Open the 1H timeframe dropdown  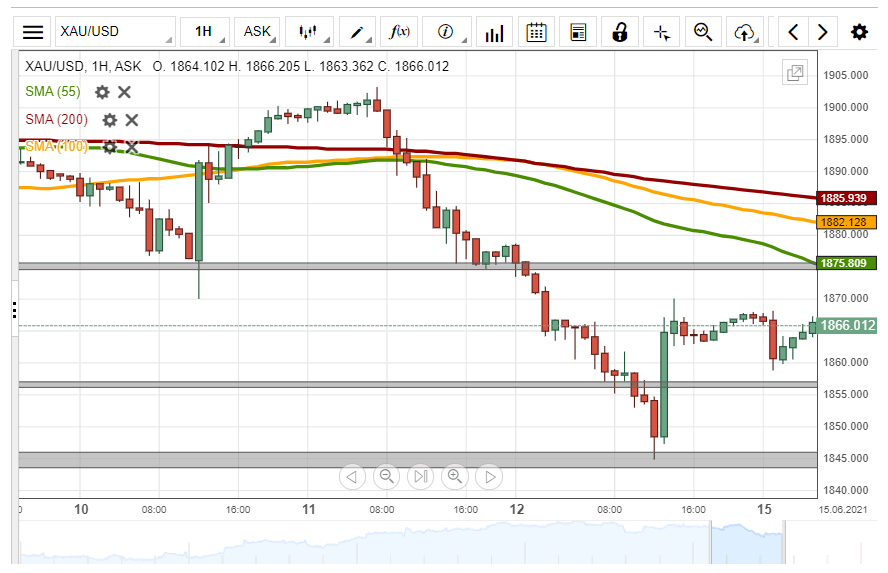pos(204,32)
